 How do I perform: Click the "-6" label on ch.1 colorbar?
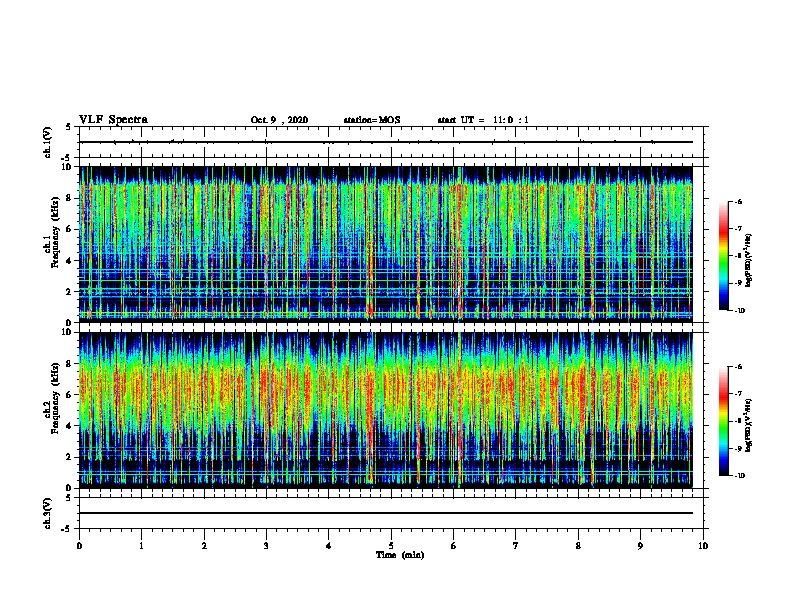(x=738, y=201)
